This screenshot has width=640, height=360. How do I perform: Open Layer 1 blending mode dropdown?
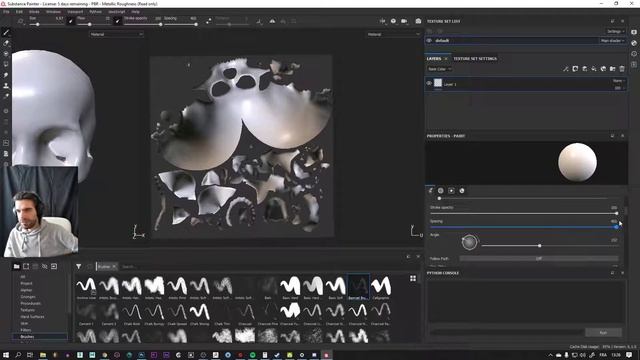[x=618, y=81]
